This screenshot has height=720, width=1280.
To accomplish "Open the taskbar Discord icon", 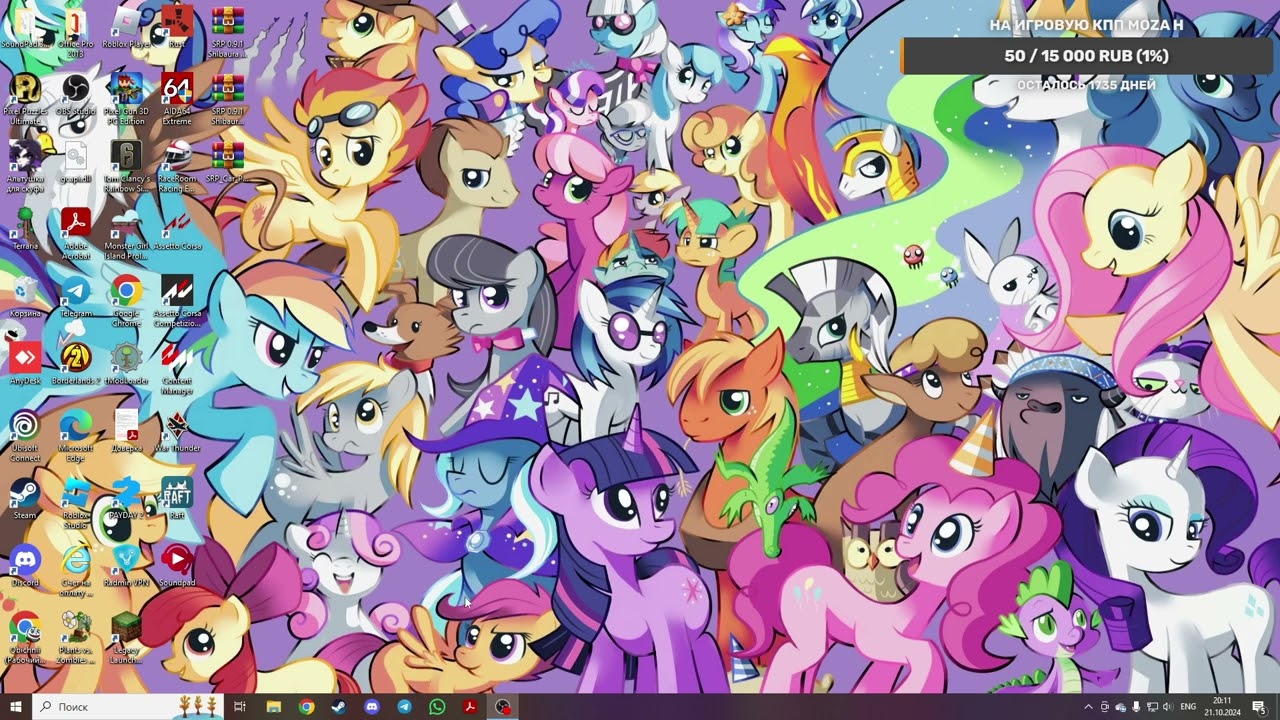I will (x=372, y=707).
